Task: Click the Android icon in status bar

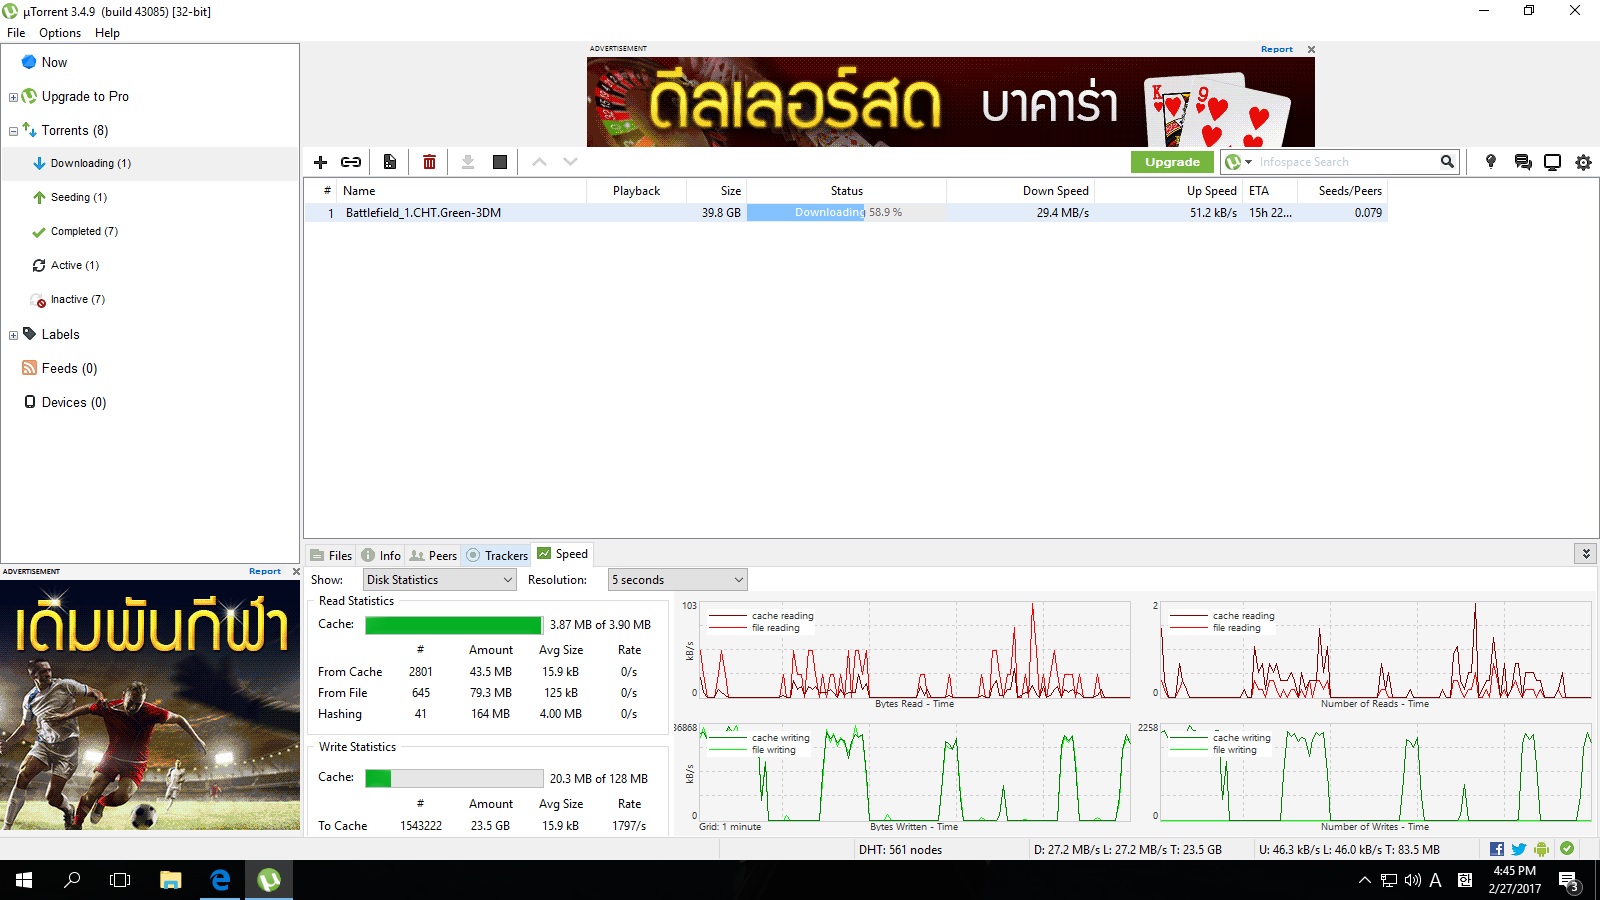Action: point(1541,849)
